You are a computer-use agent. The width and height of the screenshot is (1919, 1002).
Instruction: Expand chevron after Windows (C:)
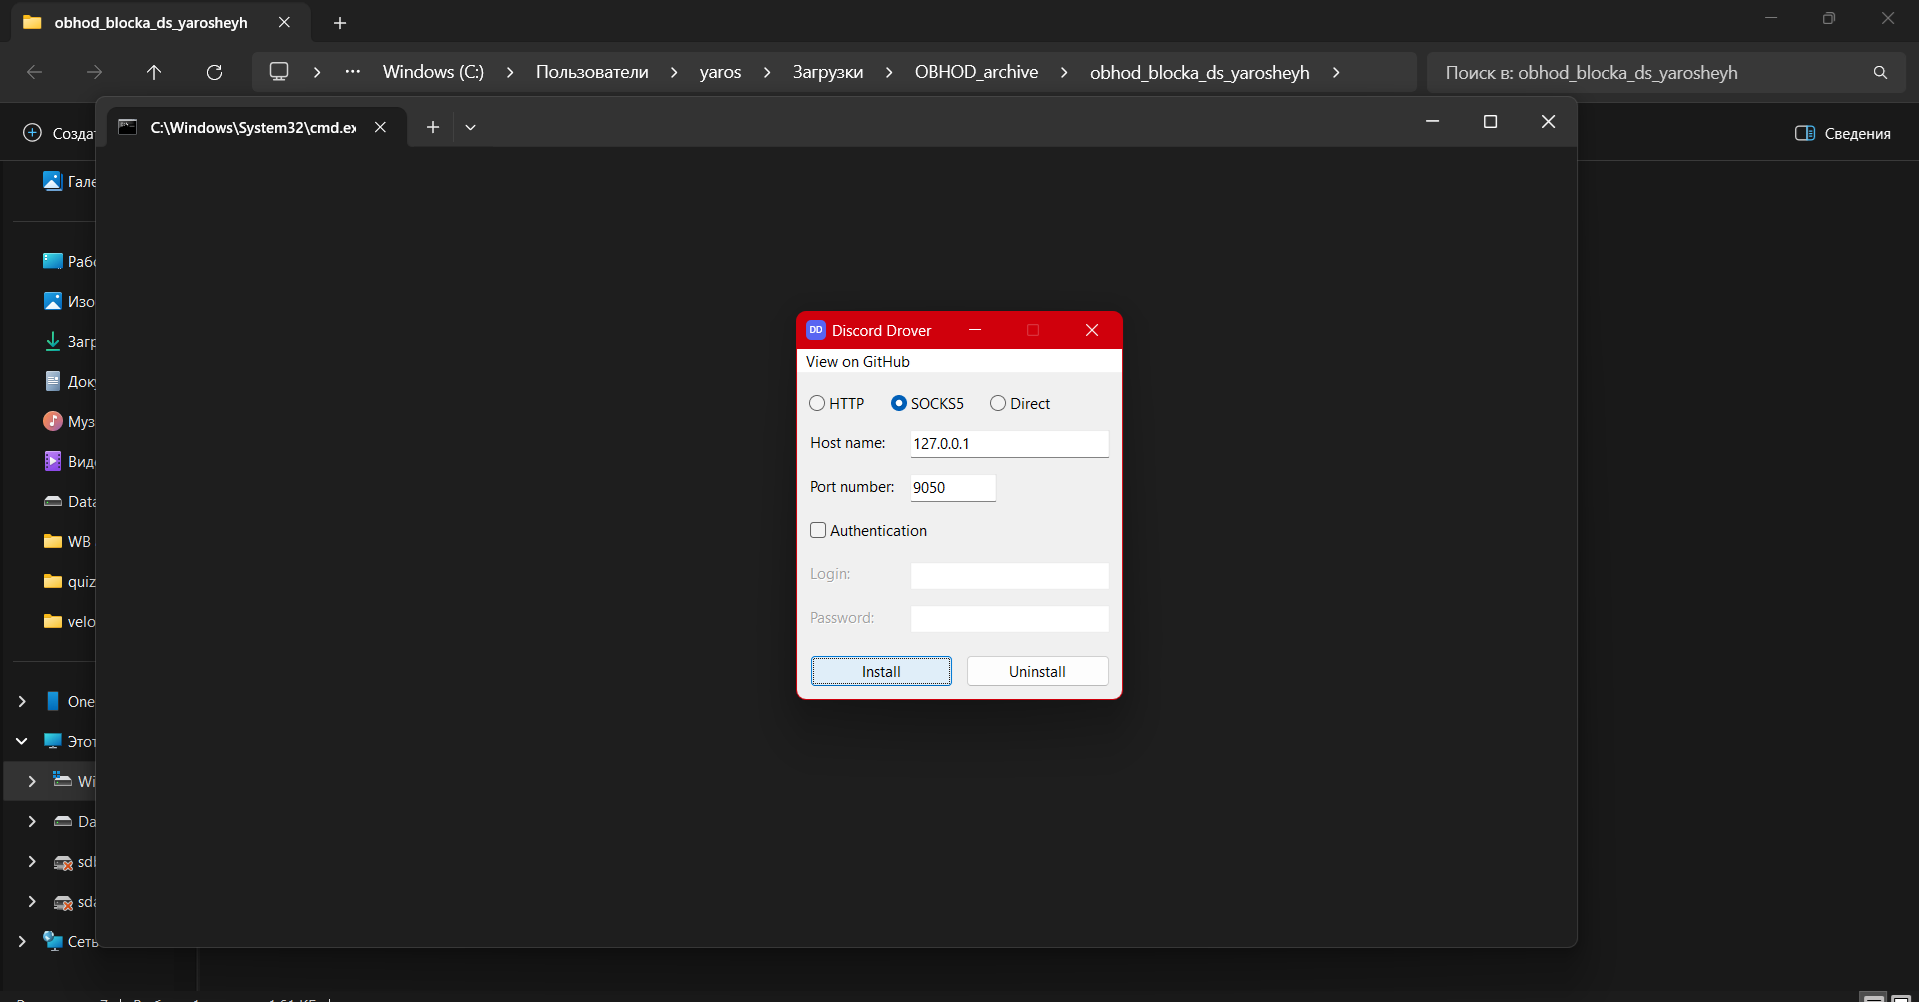click(510, 72)
